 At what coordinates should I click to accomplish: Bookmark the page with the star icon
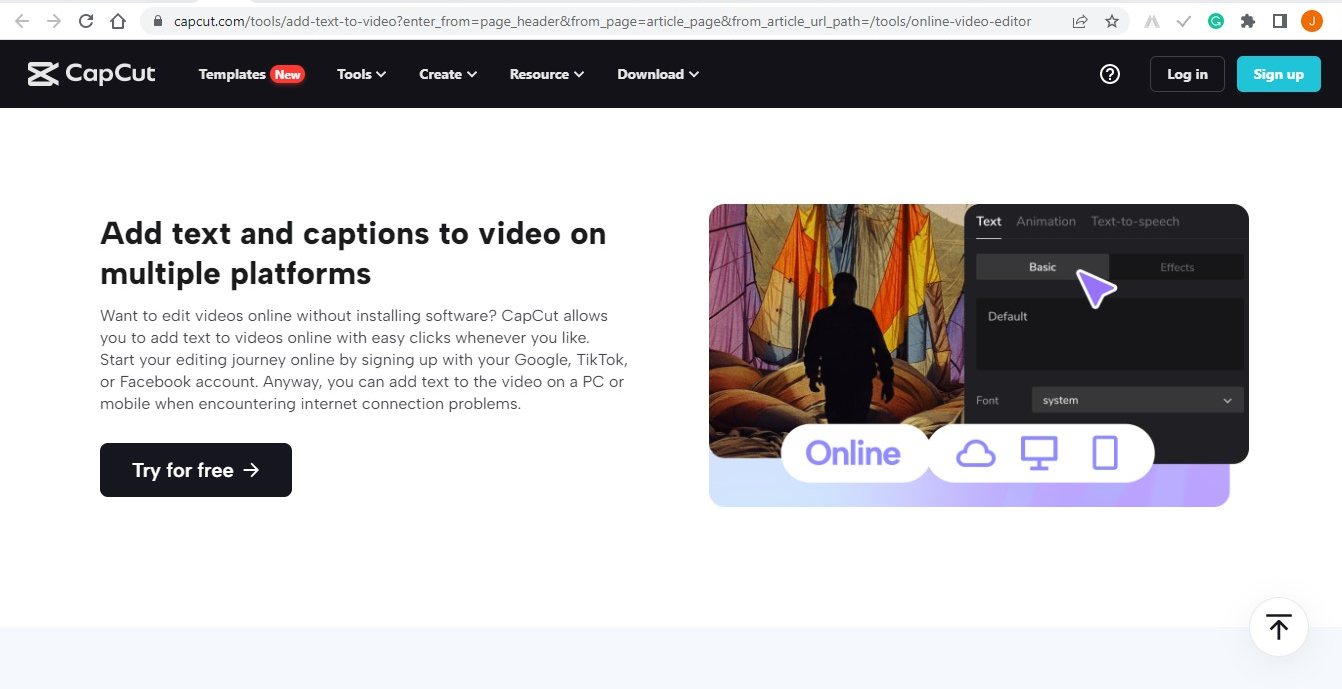[1114, 20]
